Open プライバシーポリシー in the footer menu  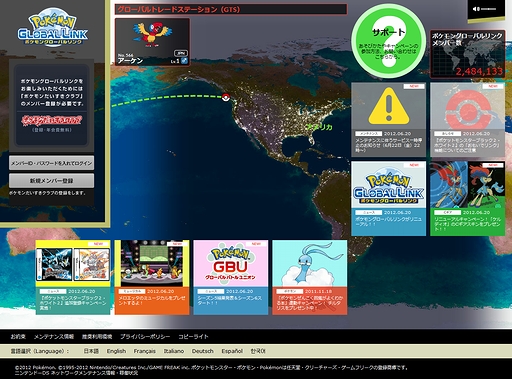point(145,337)
